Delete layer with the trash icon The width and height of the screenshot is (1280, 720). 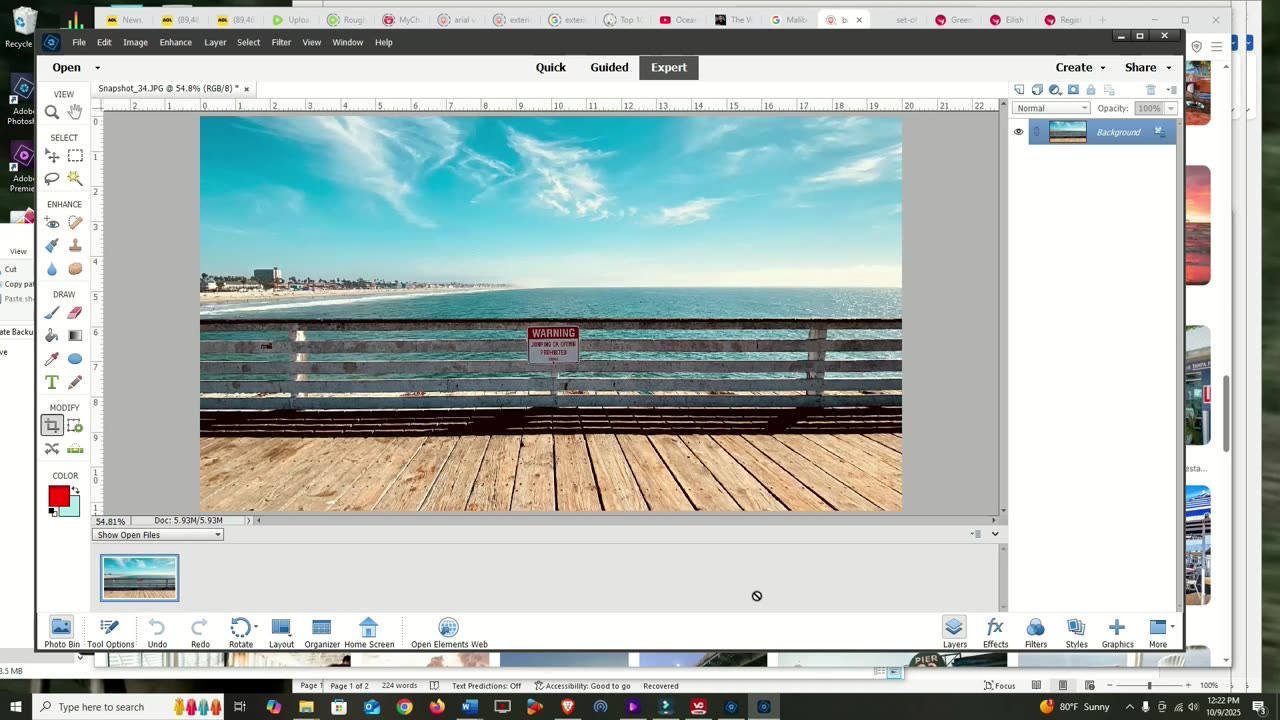tap(1151, 89)
